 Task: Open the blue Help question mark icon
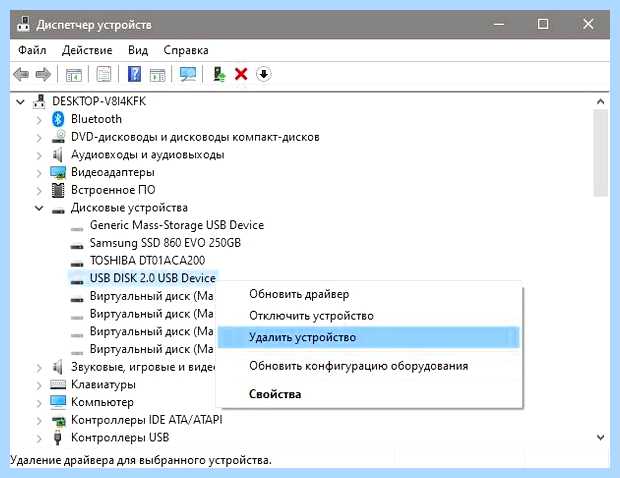pyautogui.click(x=134, y=74)
